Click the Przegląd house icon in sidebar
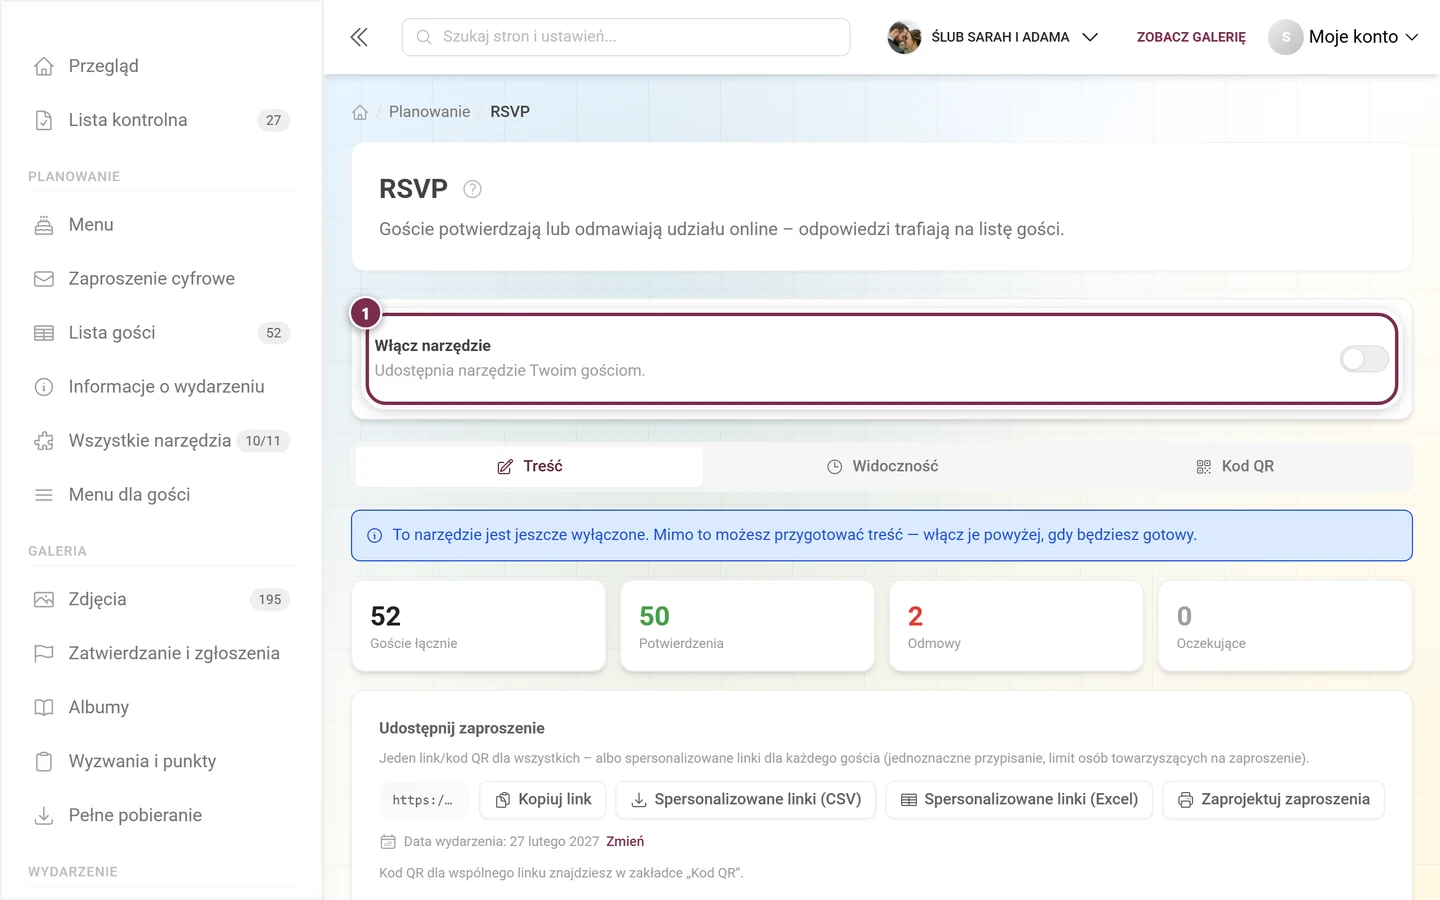 pyautogui.click(x=44, y=66)
